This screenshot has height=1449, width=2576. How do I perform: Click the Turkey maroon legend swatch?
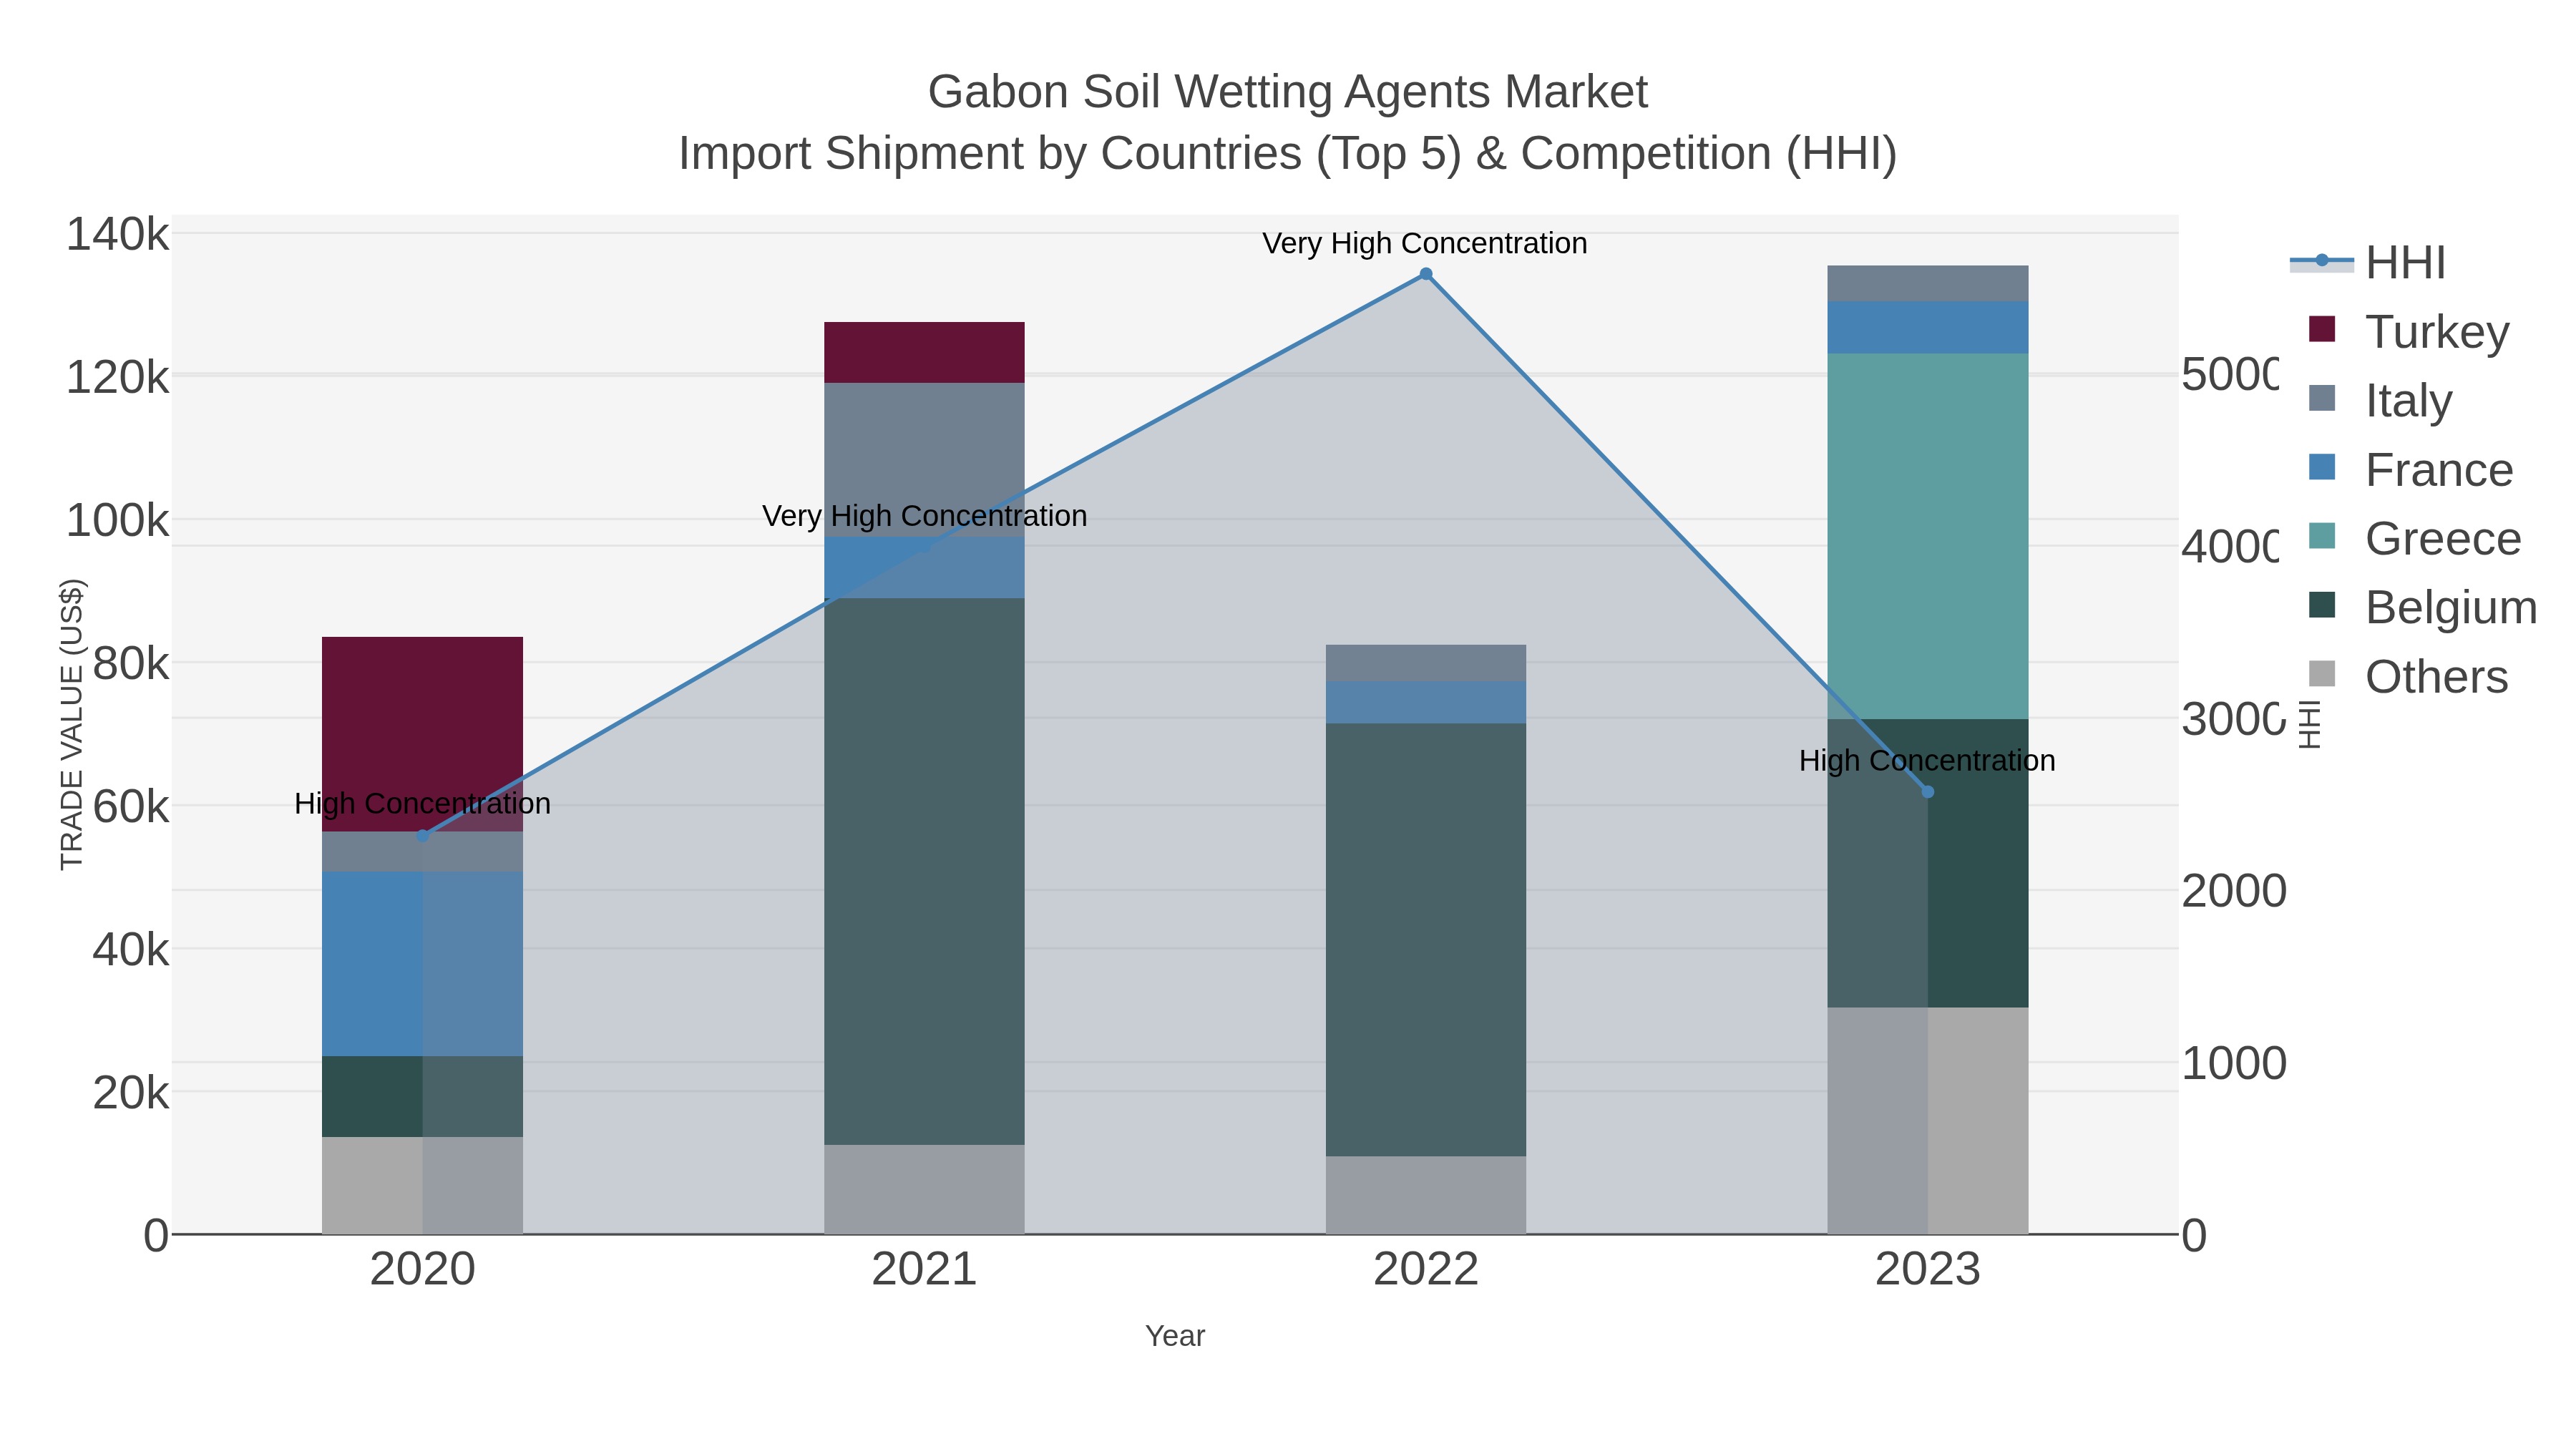pyautogui.click(x=2322, y=329)
